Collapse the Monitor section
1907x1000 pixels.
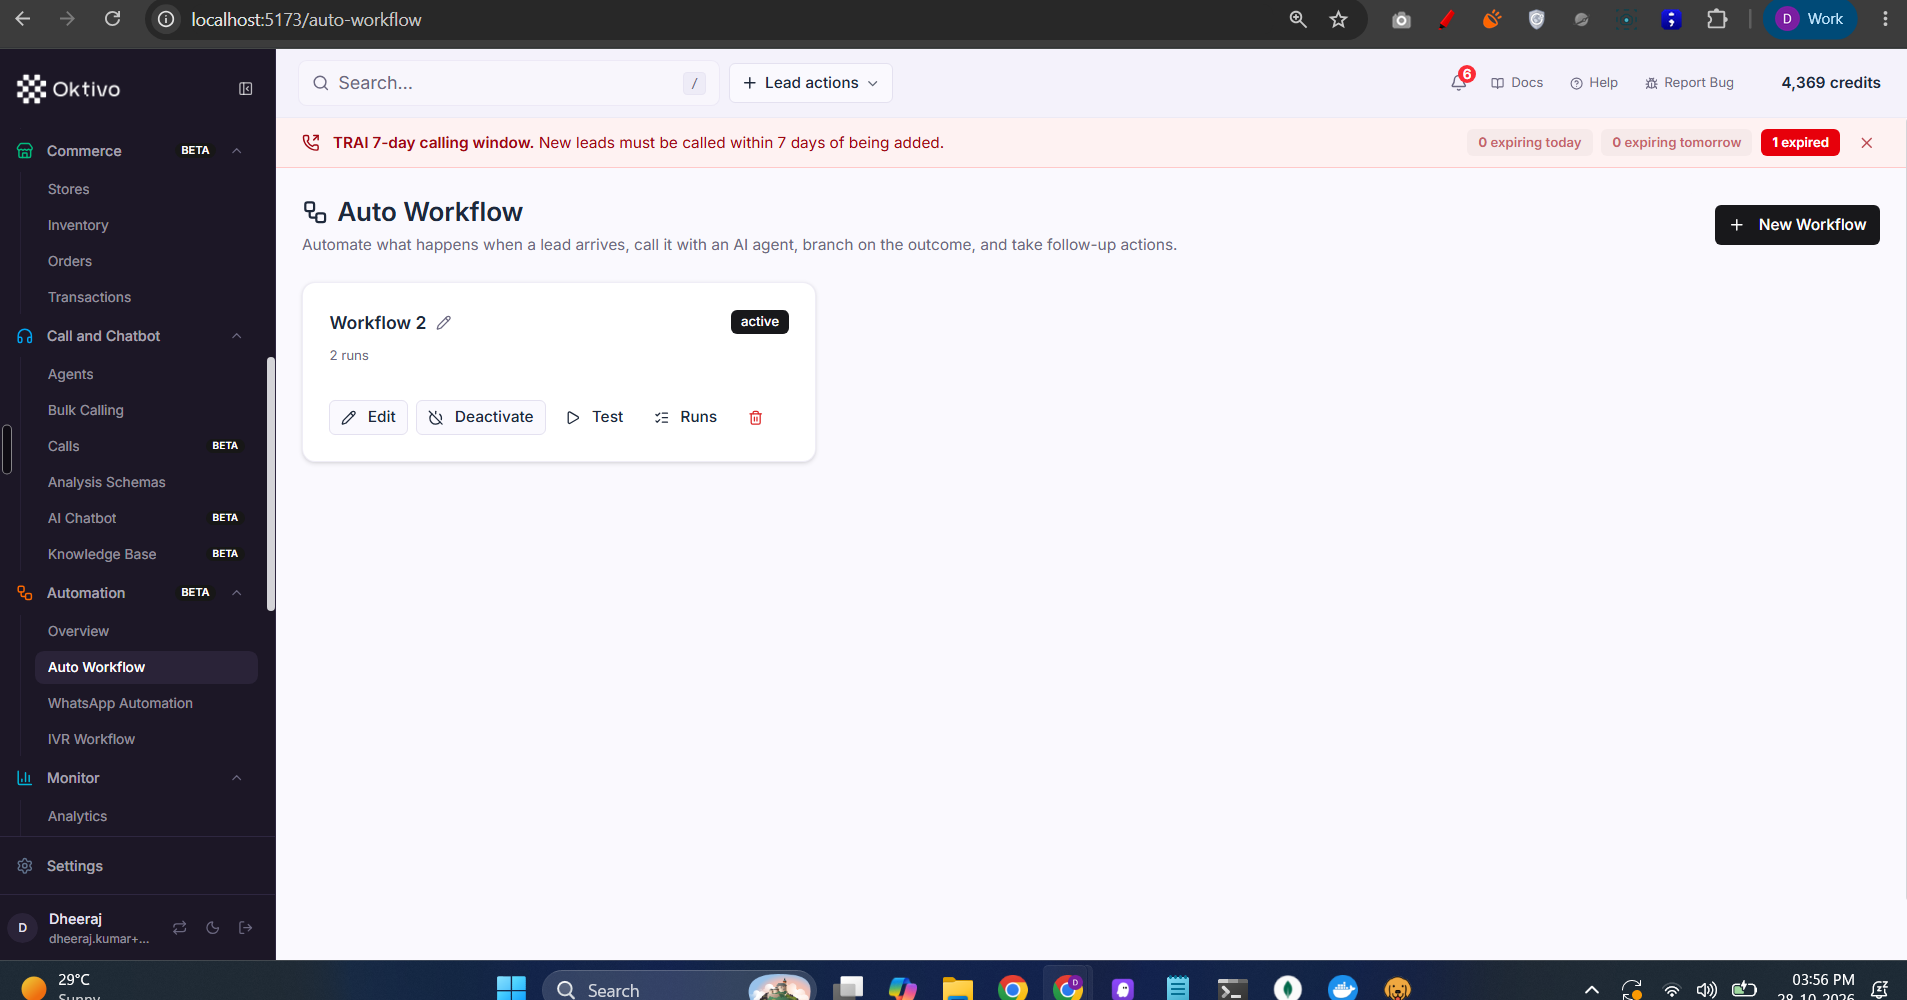(x=237, y=778)
